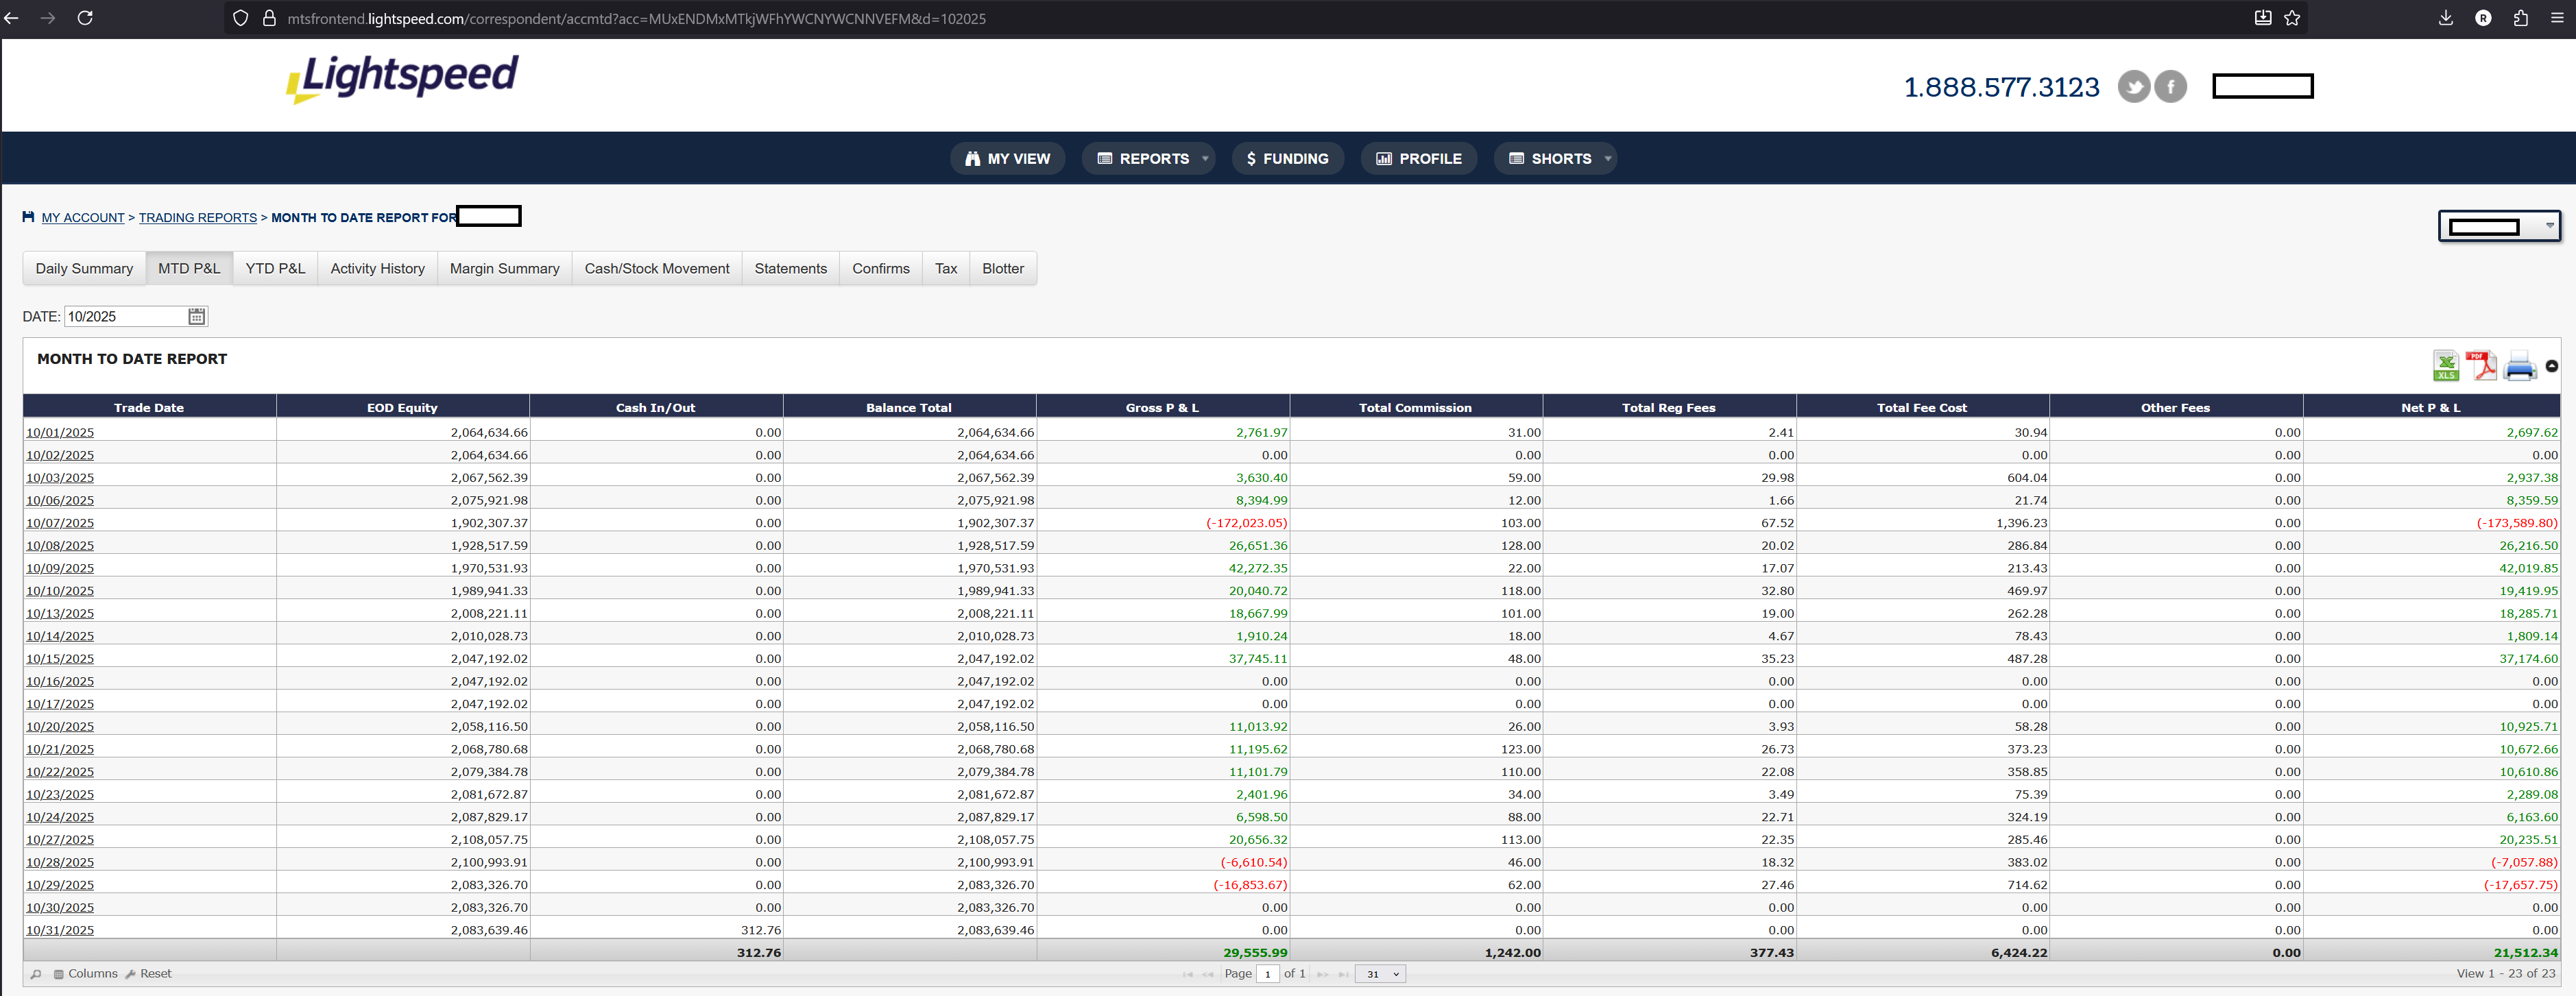Expand the REPORTS dropdown menu
The image size is (2576, 996).
pyautogui.click(x=1148, y=158)
